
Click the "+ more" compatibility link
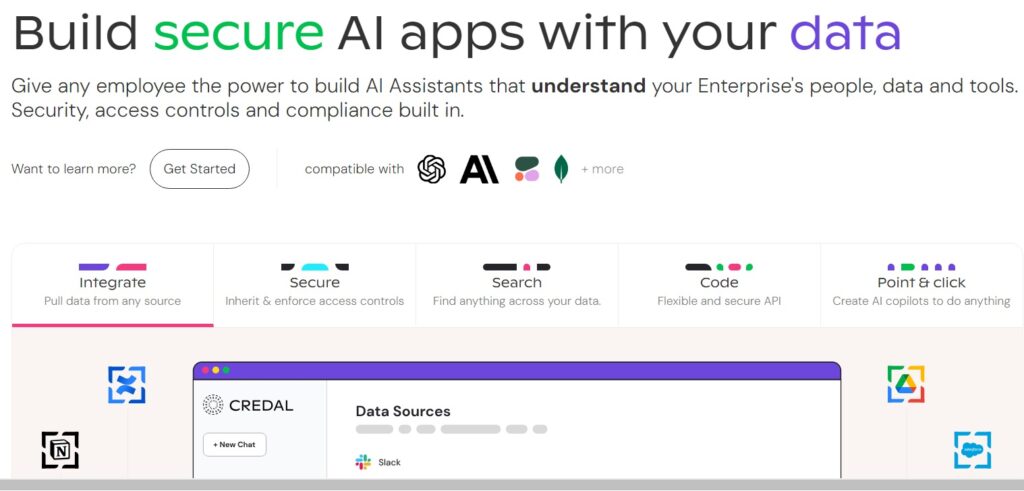point(602,169)
